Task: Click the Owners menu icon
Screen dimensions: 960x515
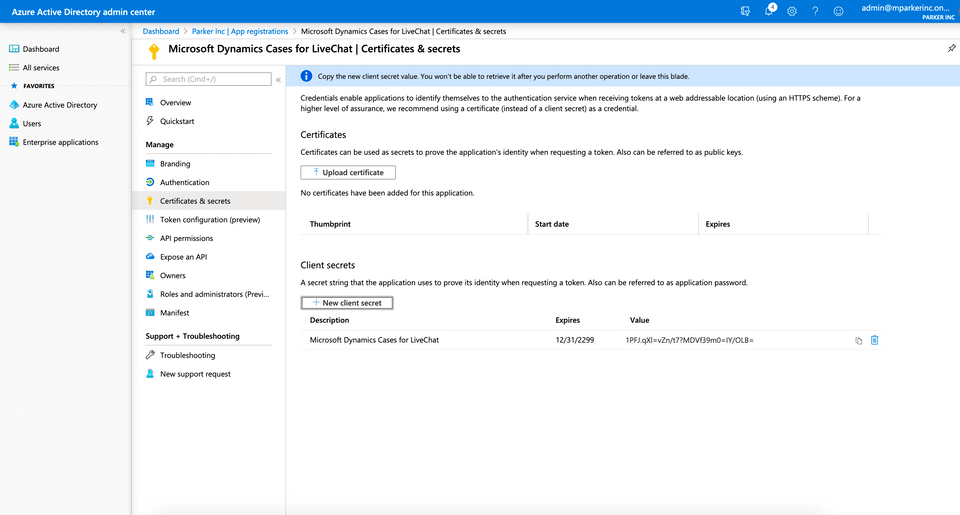Action: (x=150, y=276)
